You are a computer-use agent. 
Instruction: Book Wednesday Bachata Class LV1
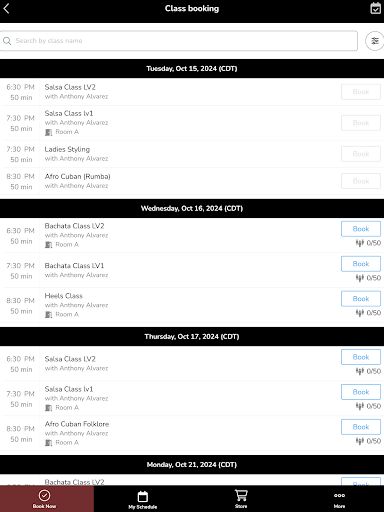click(361, 264)
